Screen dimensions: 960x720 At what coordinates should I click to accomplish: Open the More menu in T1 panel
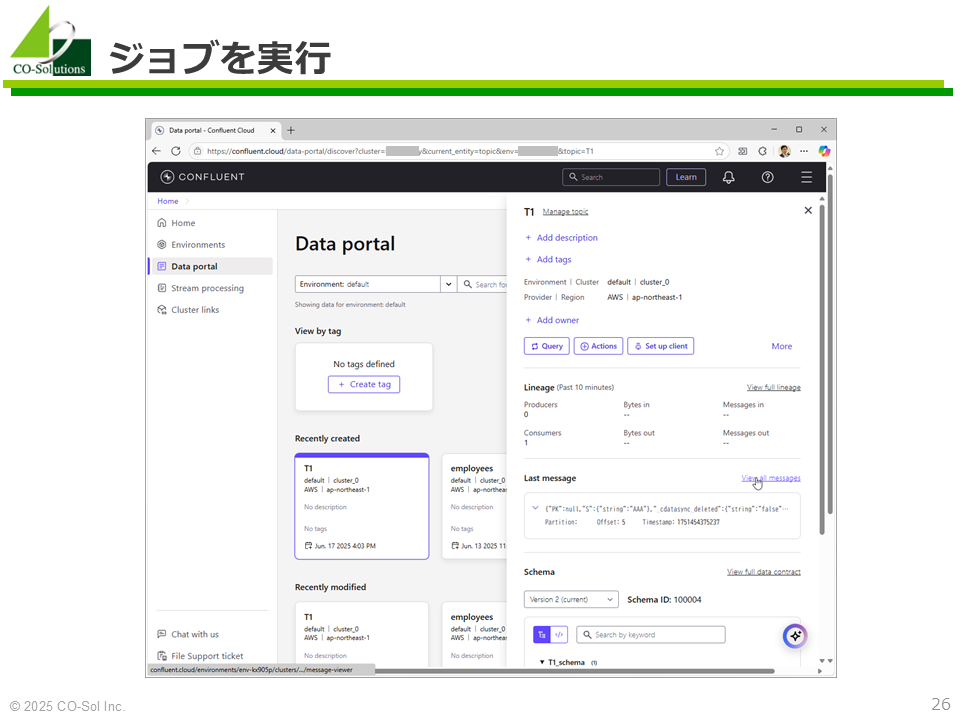point(782,347)
